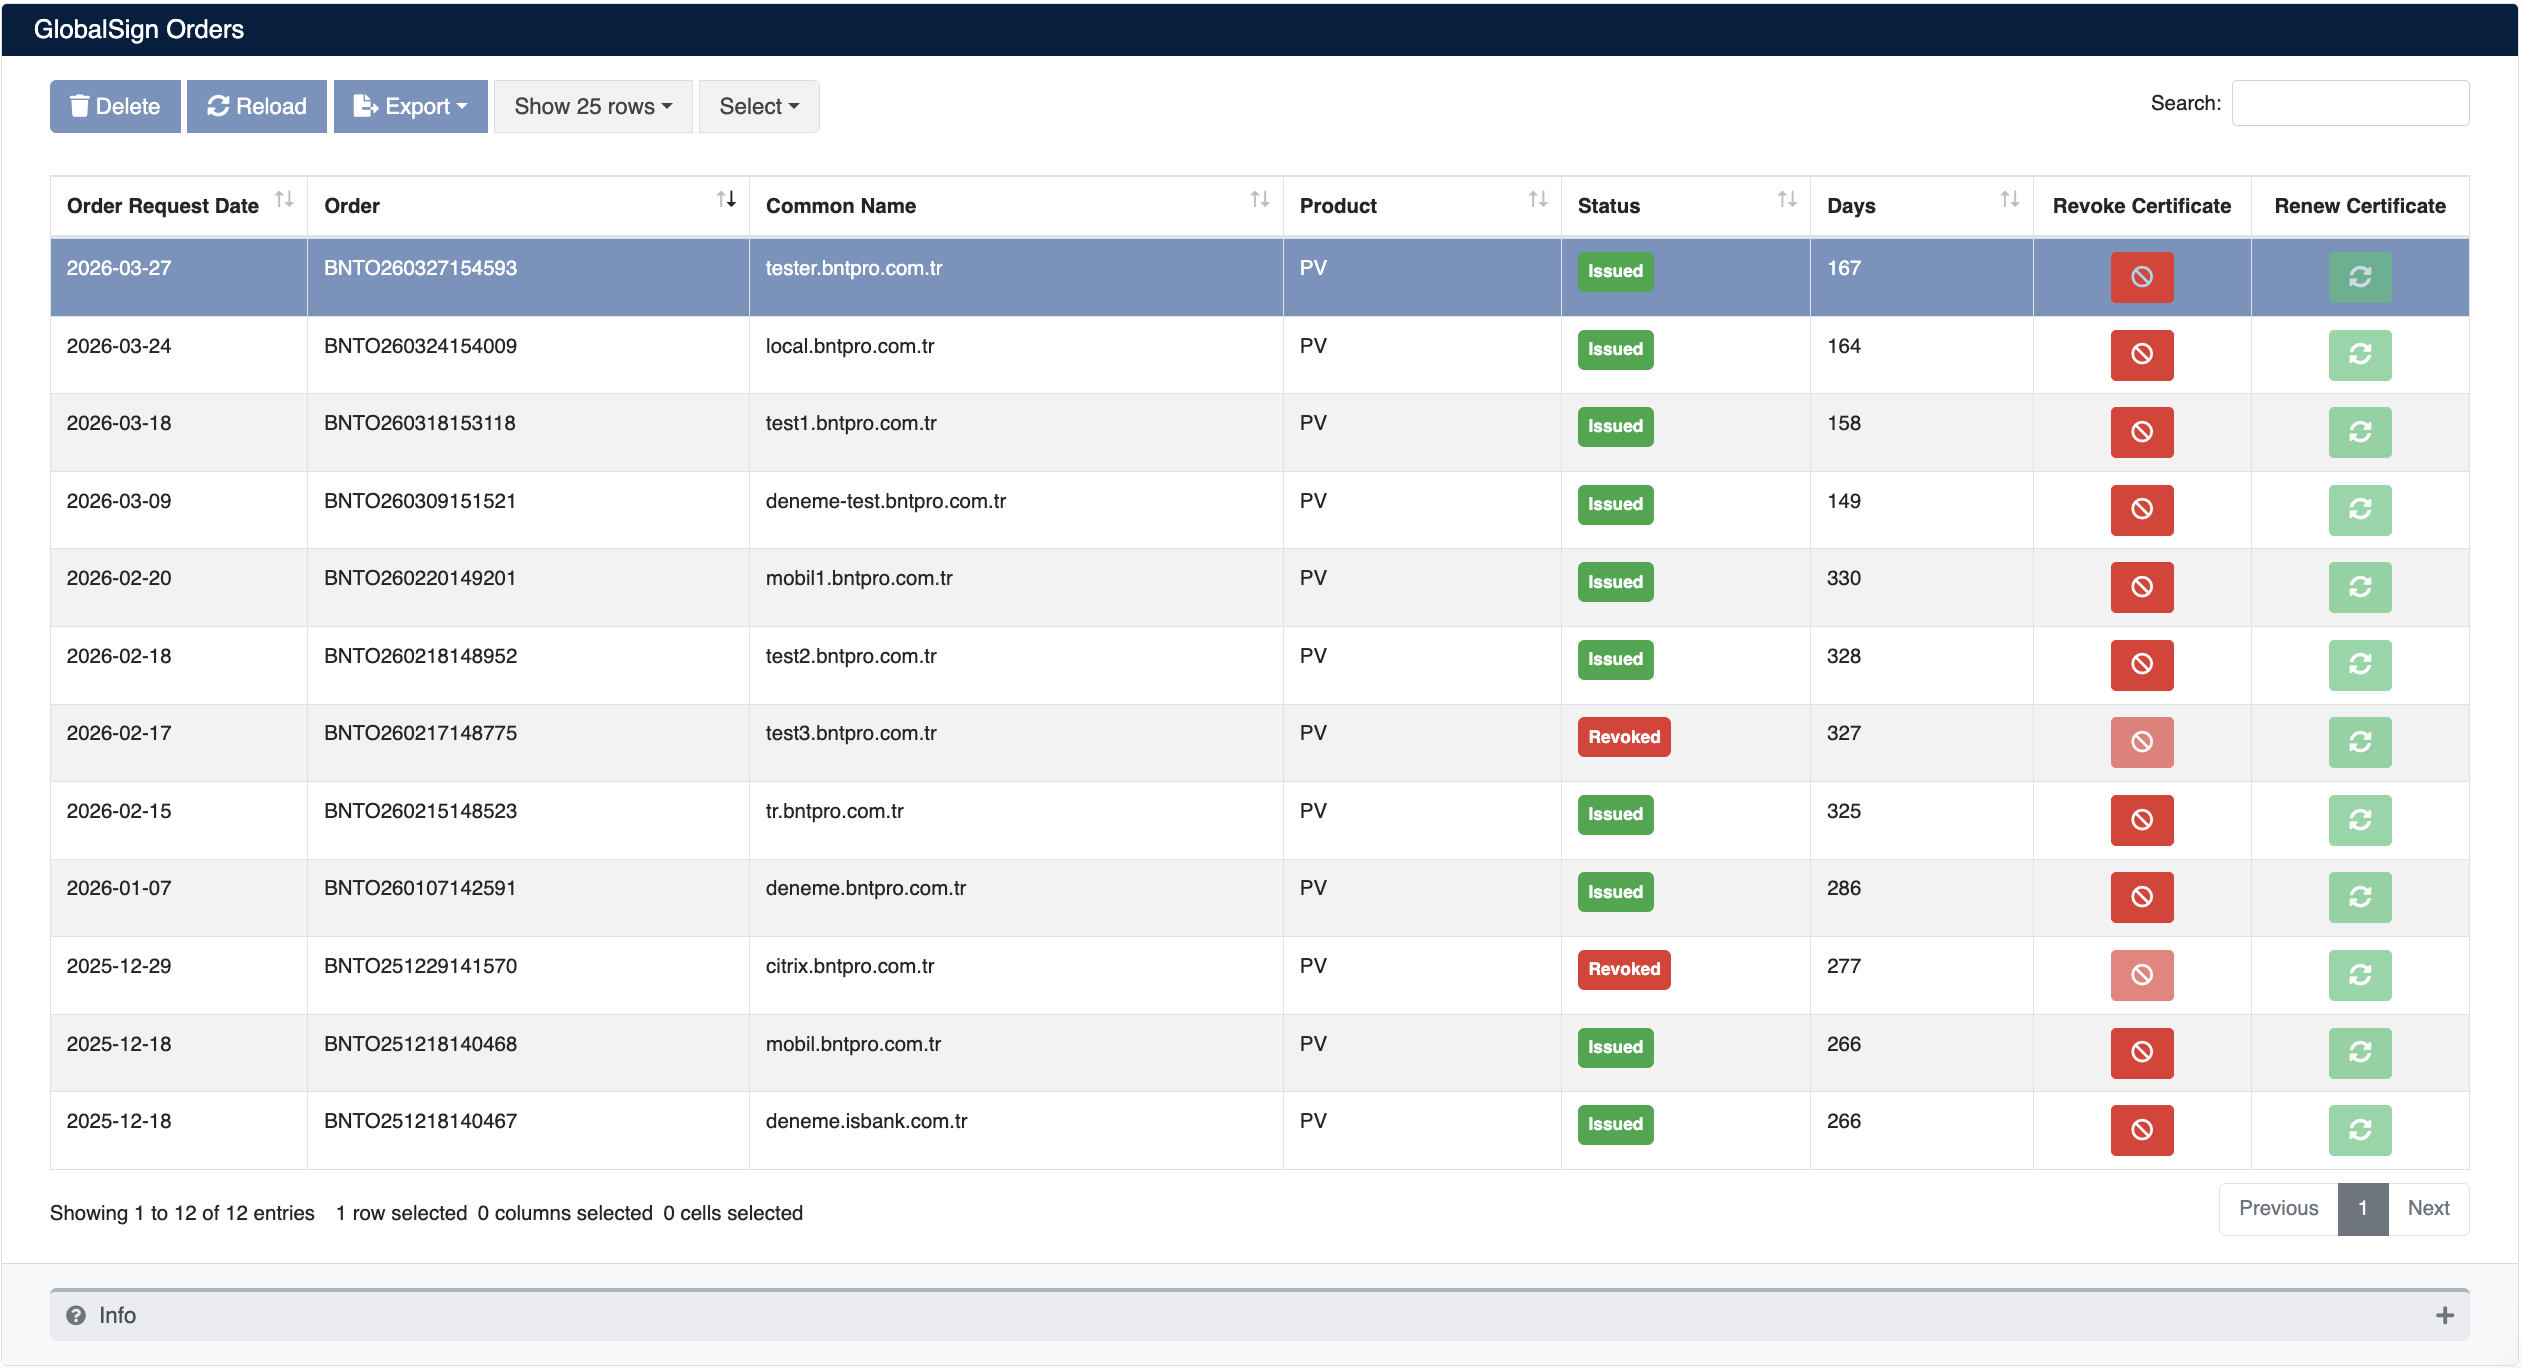2522x1368 pixels.
Task: Click order BNTO260327154593 in selected row
Action: coord(420,268)
